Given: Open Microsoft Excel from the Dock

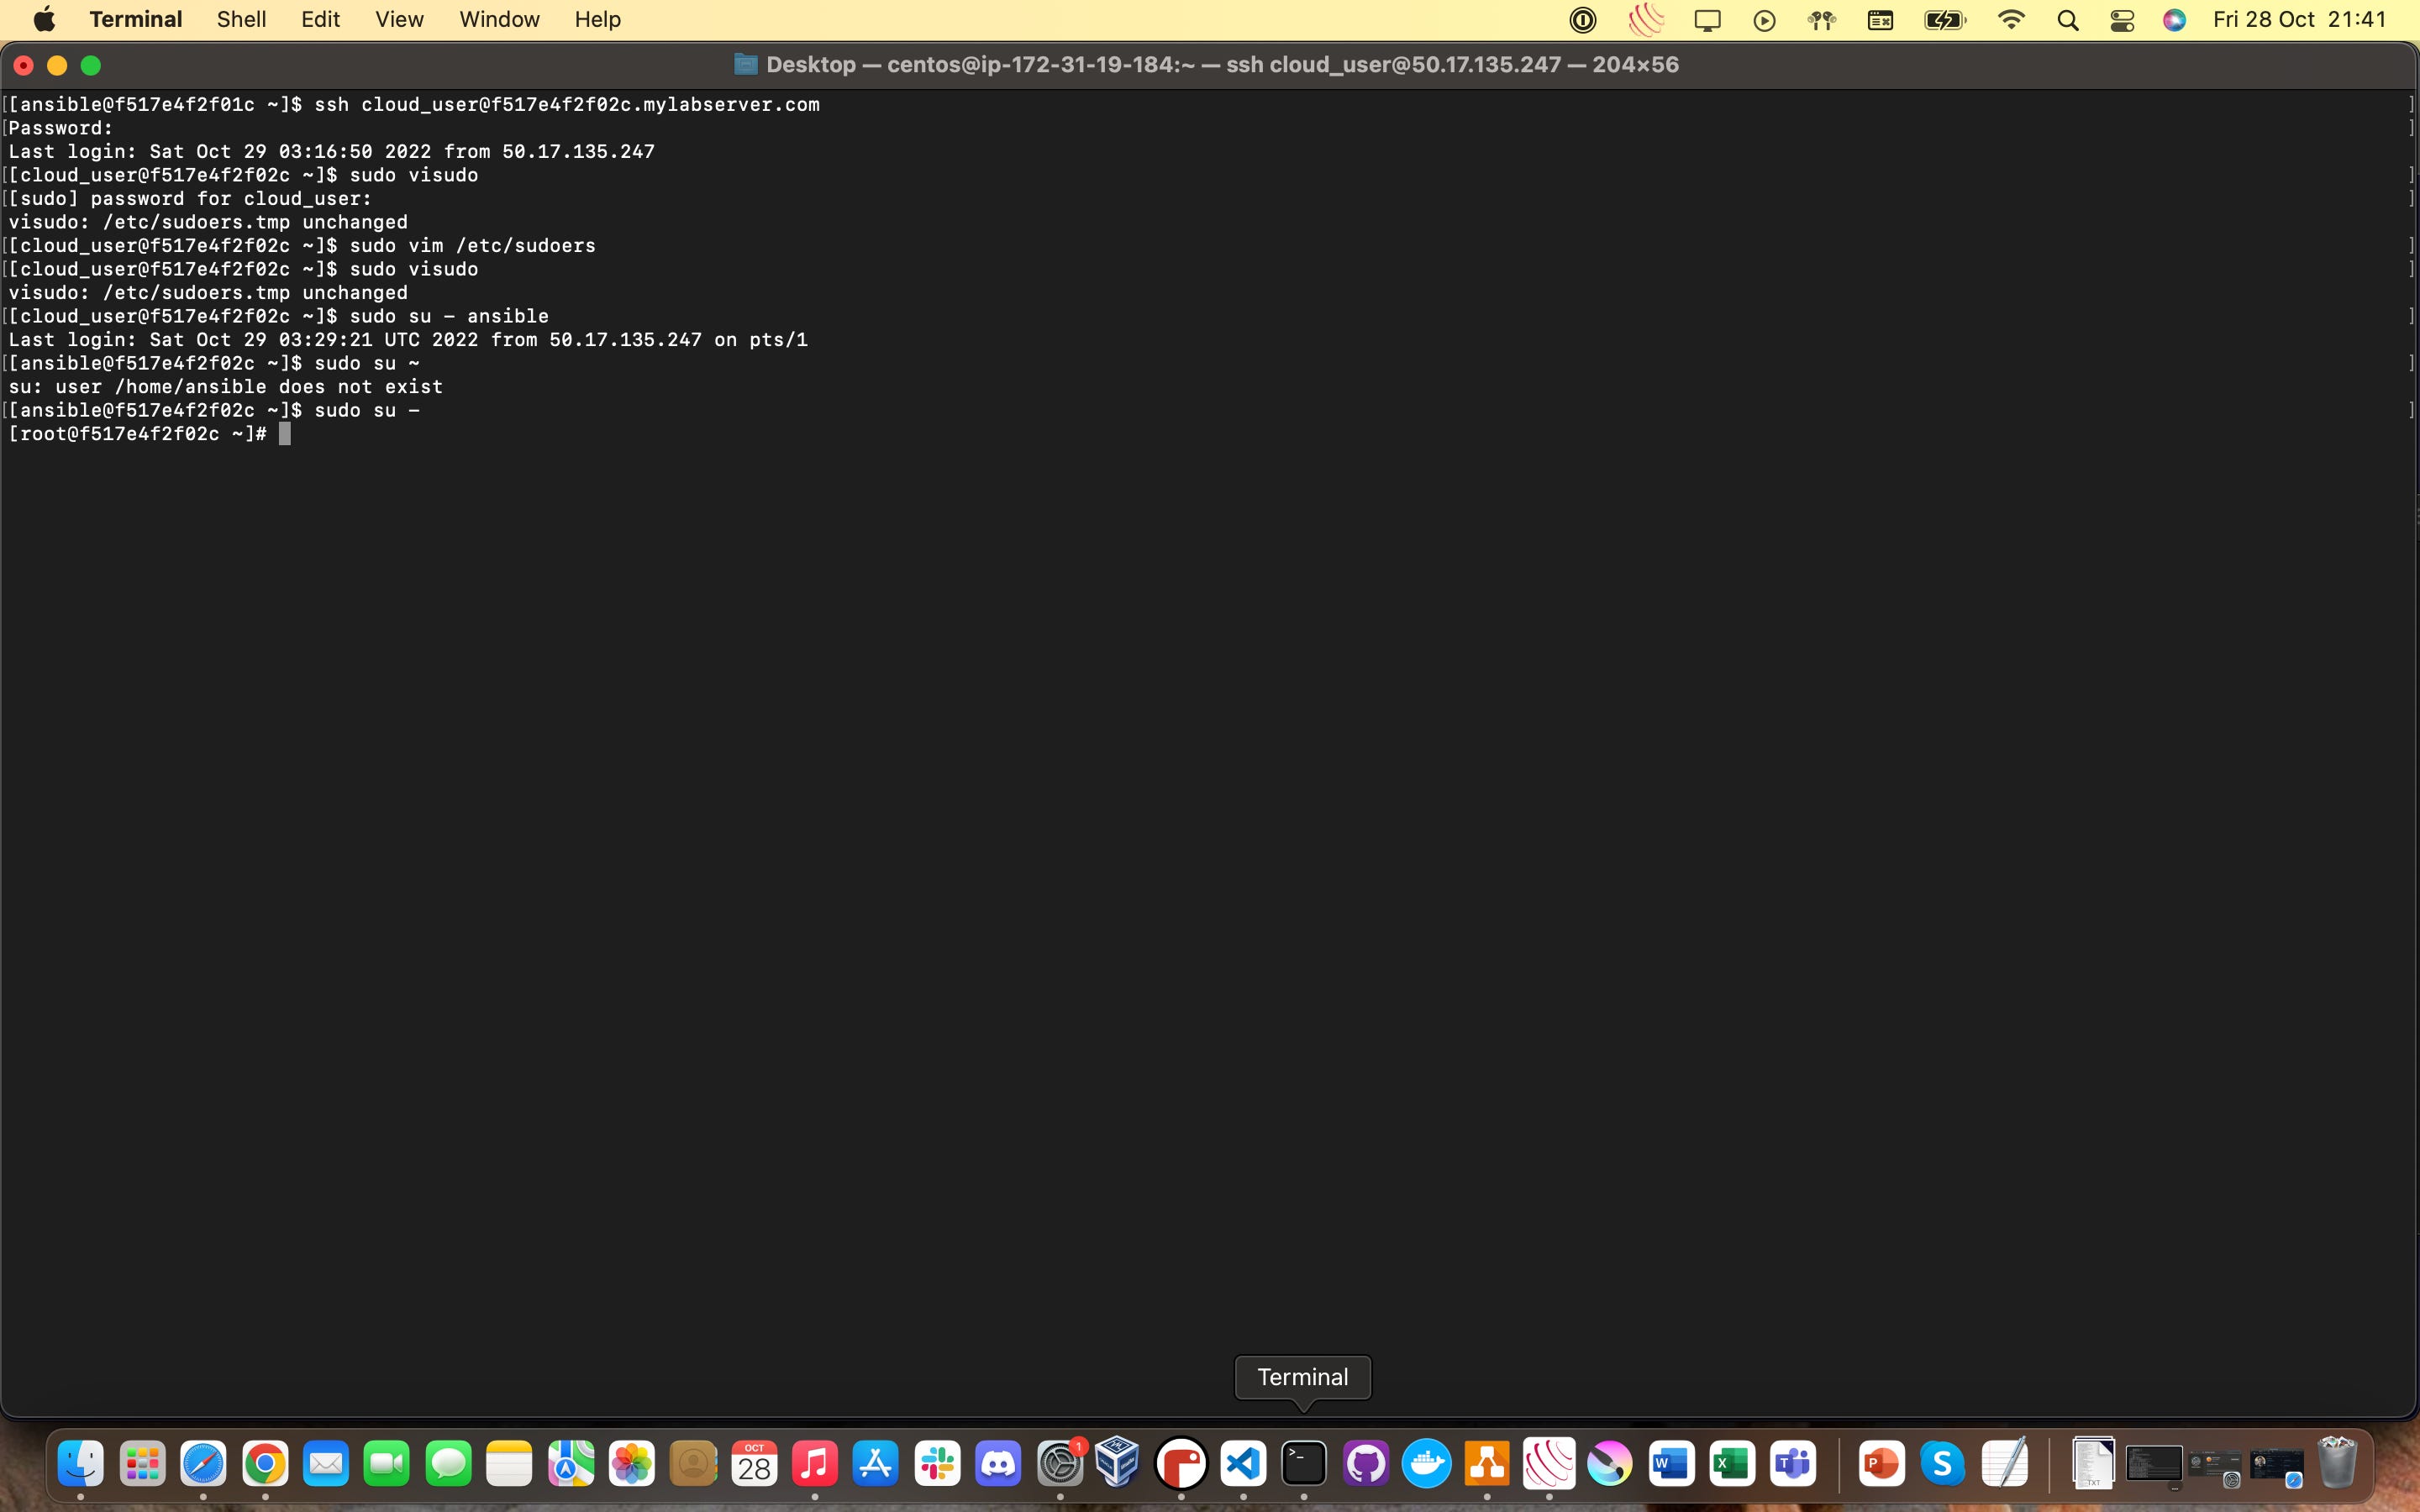Looking at the screenshot, I should tap(1732, 1464).
